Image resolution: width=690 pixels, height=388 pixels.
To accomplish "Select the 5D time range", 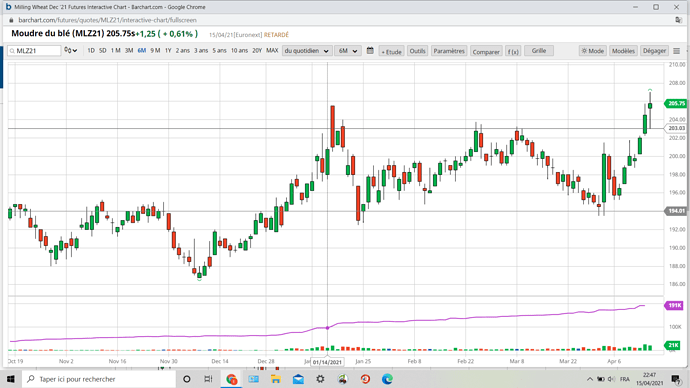I will [x=103, y=51].
